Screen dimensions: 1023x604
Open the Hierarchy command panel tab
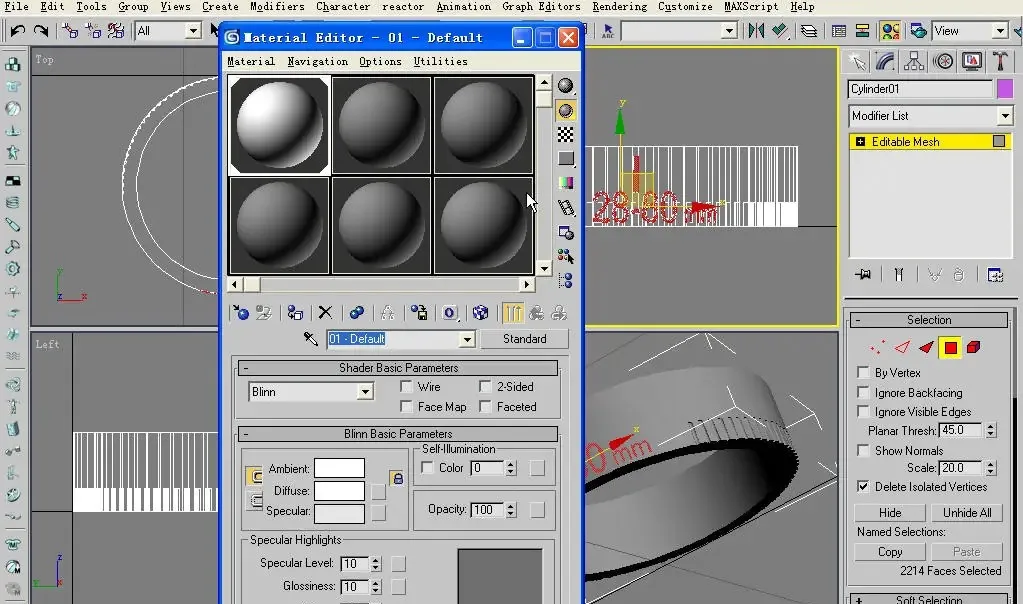[914, 61]
